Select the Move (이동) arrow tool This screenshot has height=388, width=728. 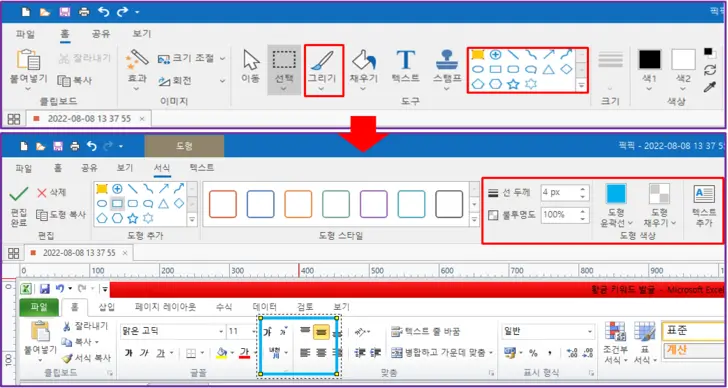pos(250,66)
